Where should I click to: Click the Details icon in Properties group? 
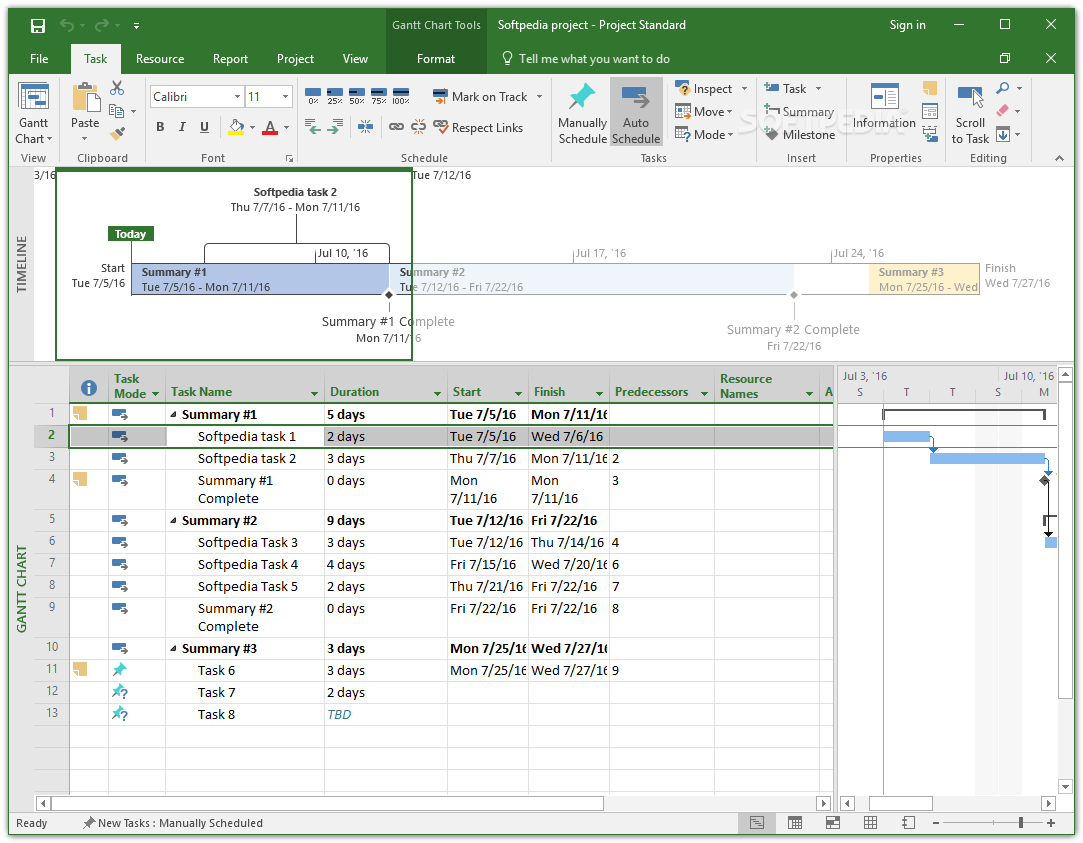pos(930,111)
